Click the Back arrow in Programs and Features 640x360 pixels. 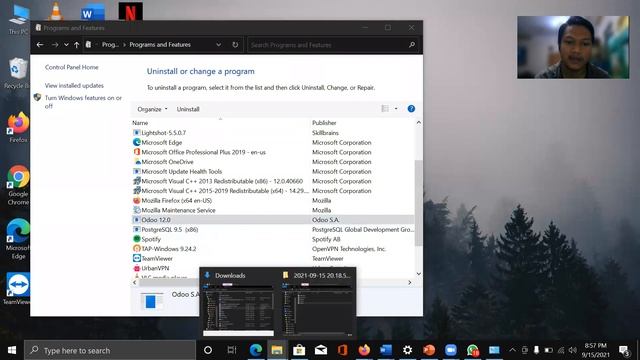(40, 45)
